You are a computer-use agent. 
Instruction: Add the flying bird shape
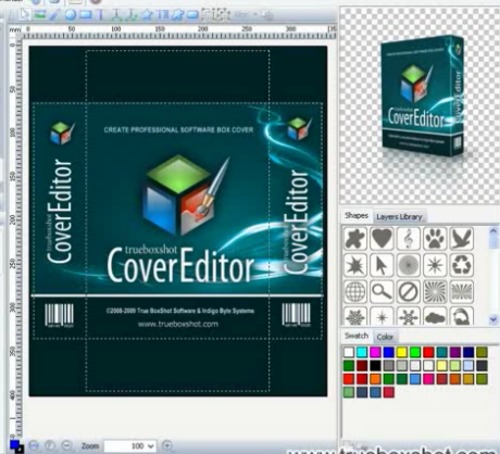coord(462,238)
